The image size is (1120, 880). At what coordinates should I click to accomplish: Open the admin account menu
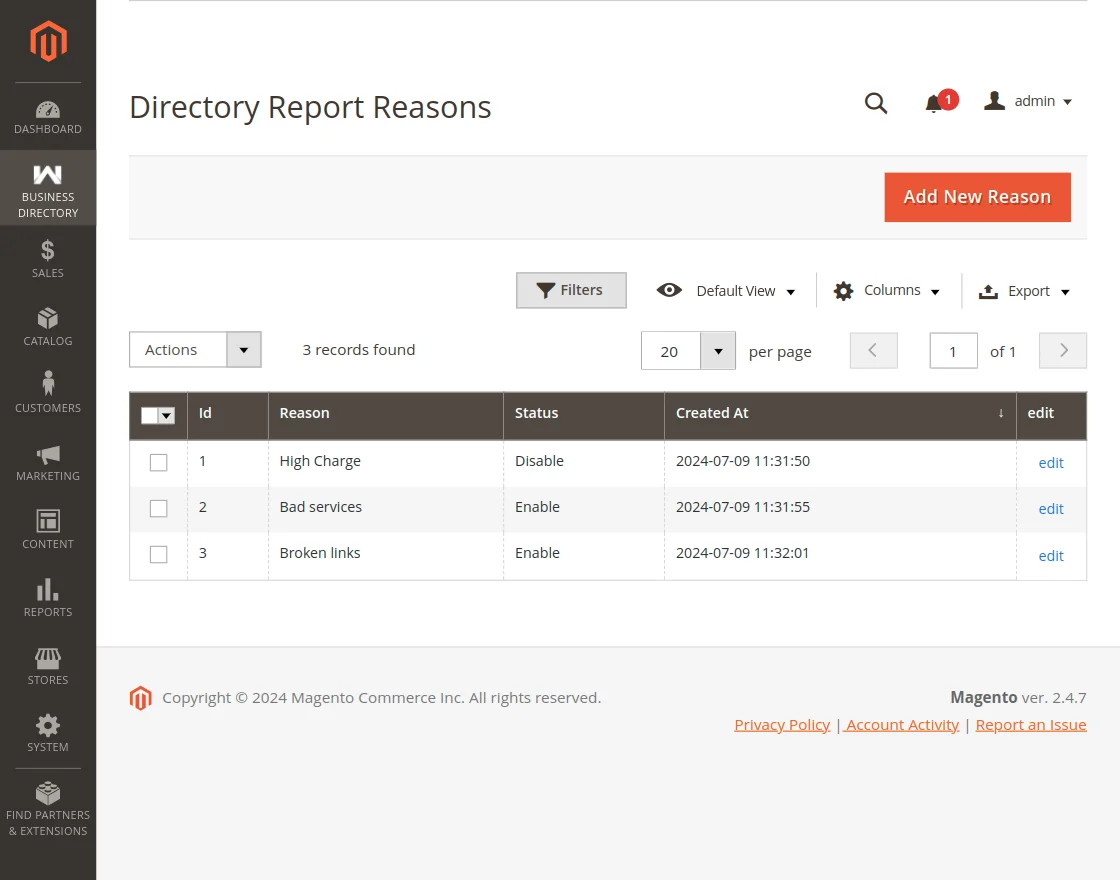pos(1028,101)
